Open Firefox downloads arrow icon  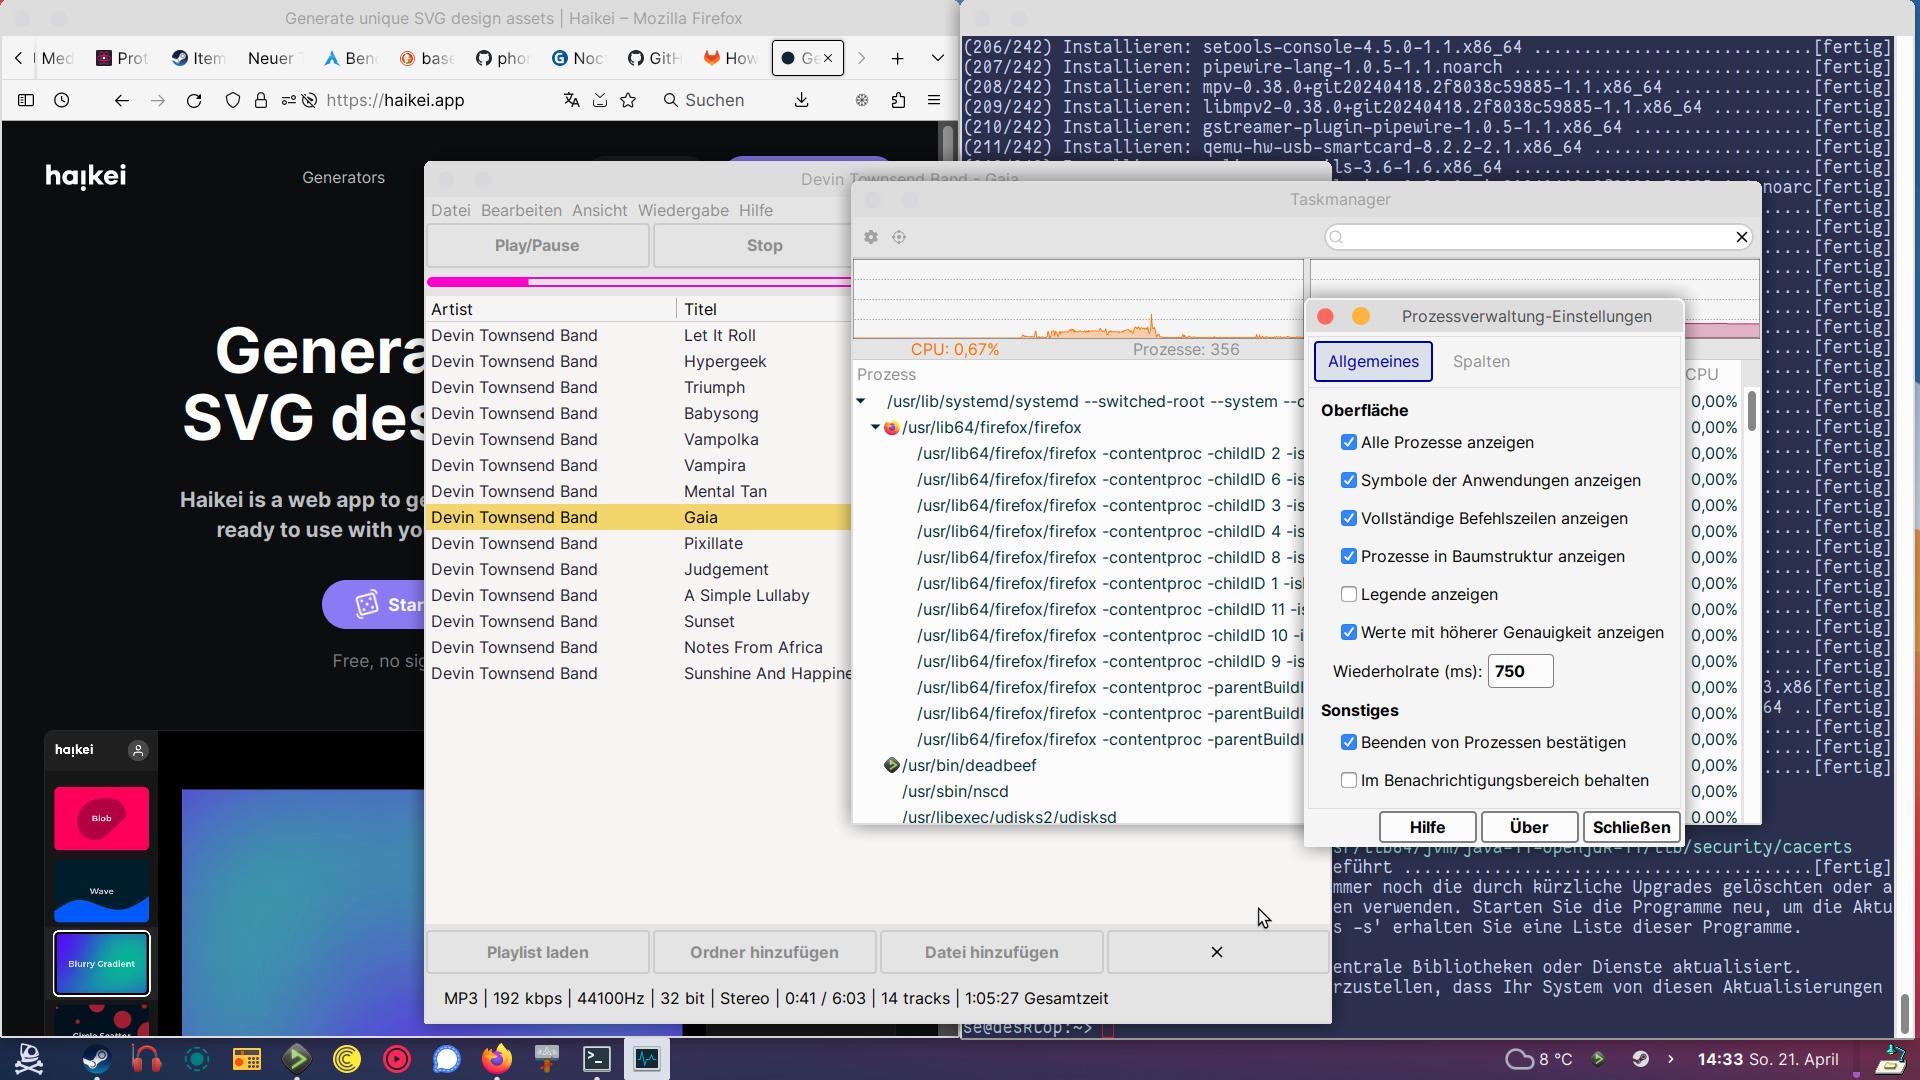(x=801, y=100)
